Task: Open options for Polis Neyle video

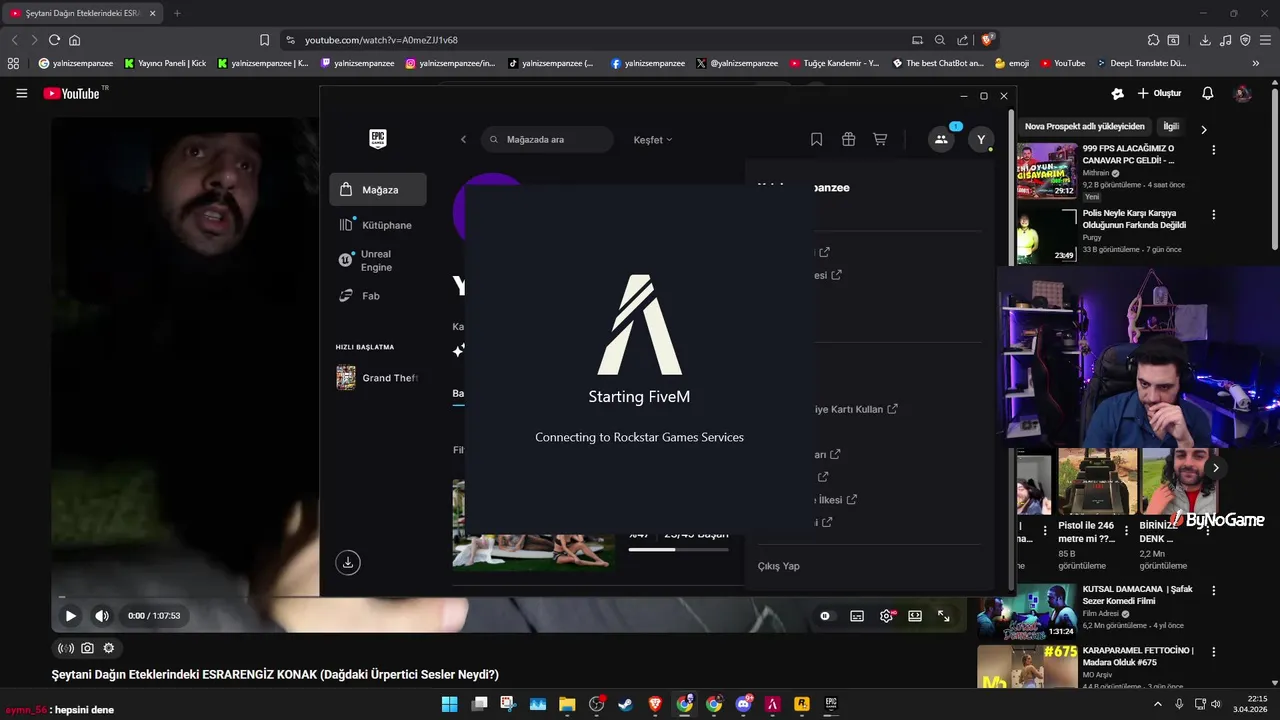Action: 1214,215
